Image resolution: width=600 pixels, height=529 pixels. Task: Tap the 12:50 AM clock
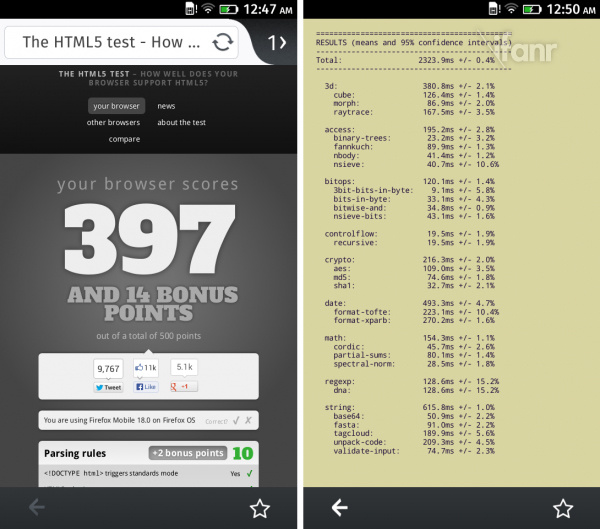pos(571,9)
